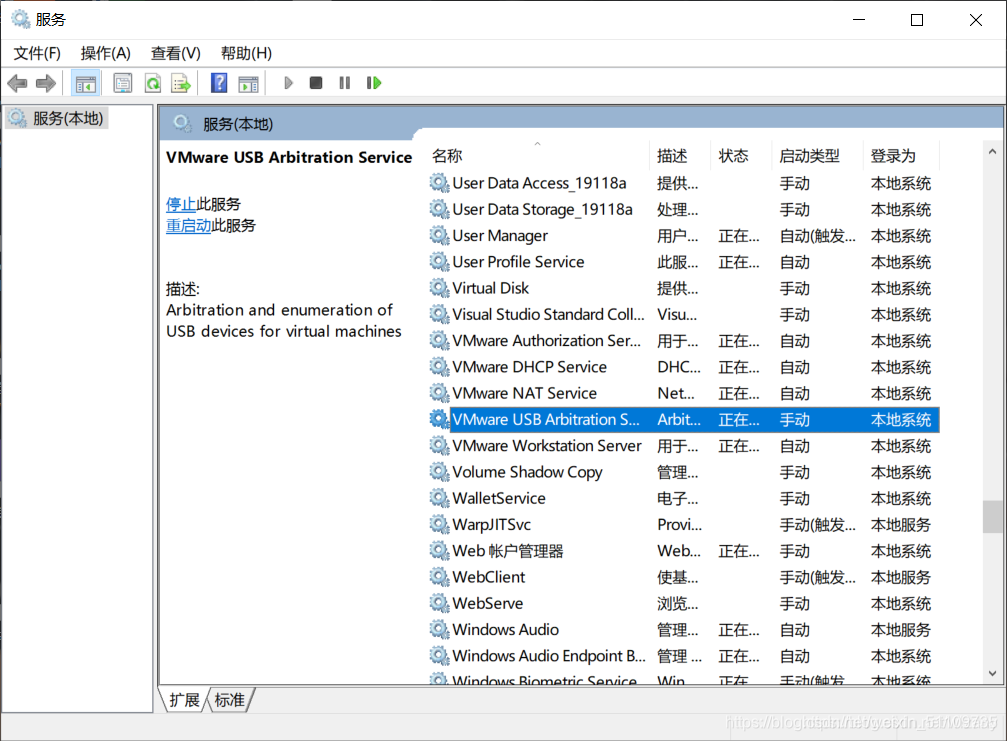Image resolution: width=1007 pixels, height=741 pixels.
Task: Select the highlighted VMware USB Arbitration S... row
Action: coord(683,420)
